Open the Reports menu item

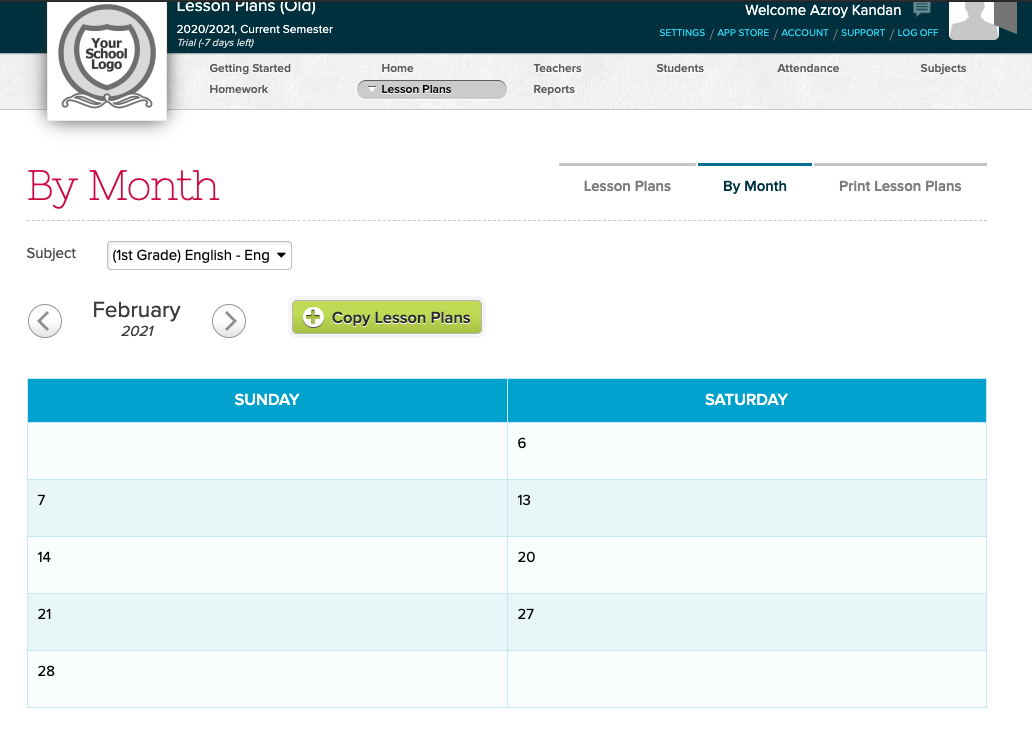coord(554,89)
